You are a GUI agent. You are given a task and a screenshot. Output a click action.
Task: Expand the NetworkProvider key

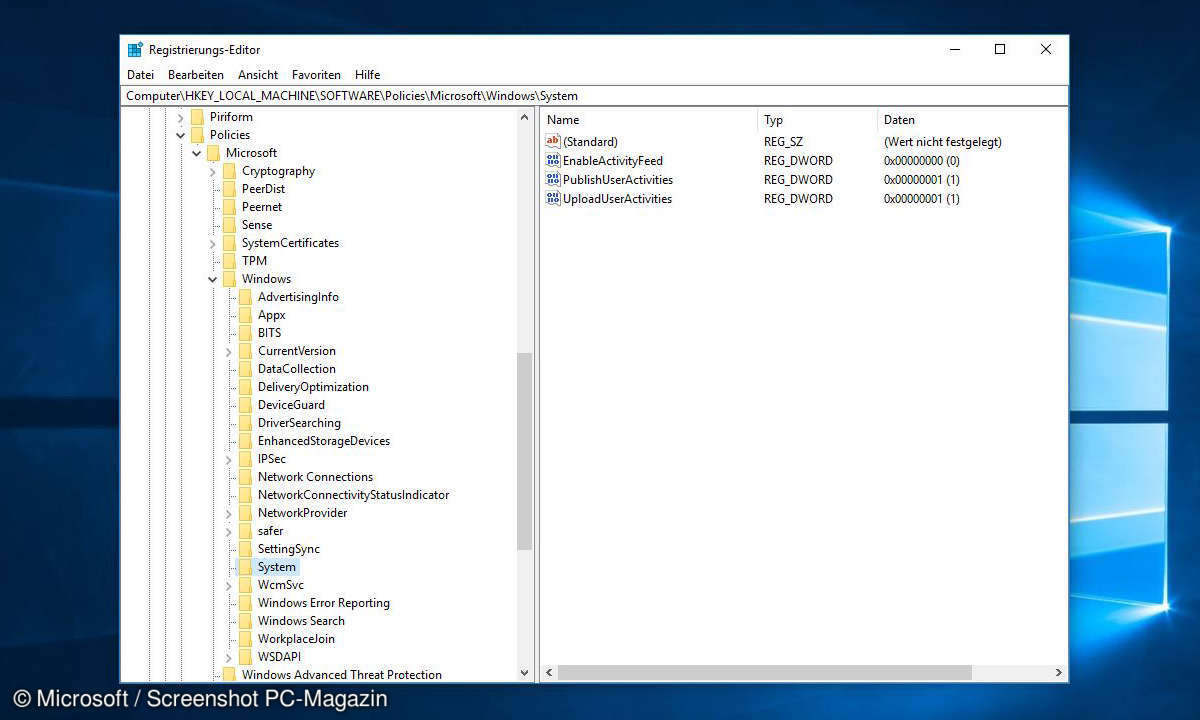(x=229, y=513)
